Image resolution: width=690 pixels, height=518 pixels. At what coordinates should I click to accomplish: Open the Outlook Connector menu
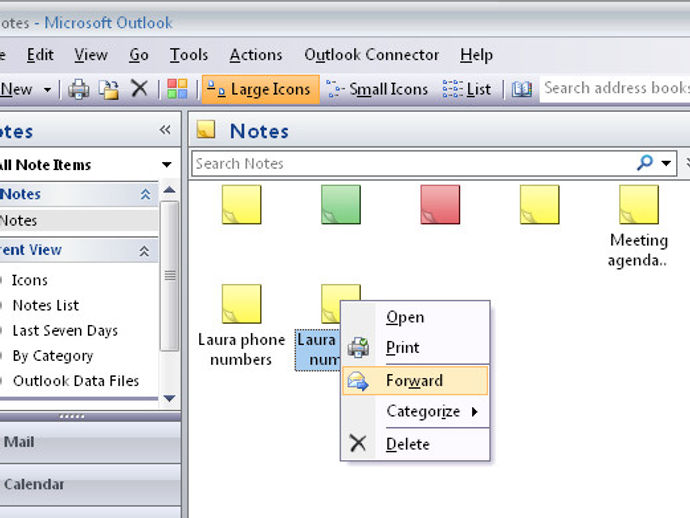coord(372,55)
